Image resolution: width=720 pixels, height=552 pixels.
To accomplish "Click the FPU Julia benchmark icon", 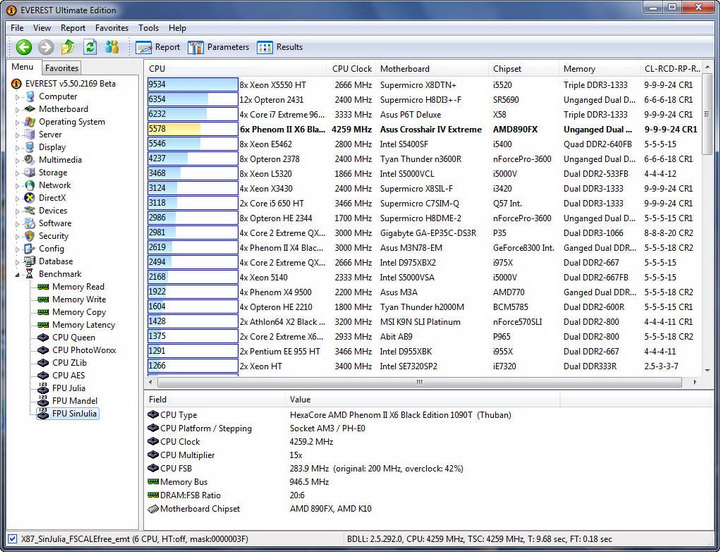I will click(x=43, y=388).
